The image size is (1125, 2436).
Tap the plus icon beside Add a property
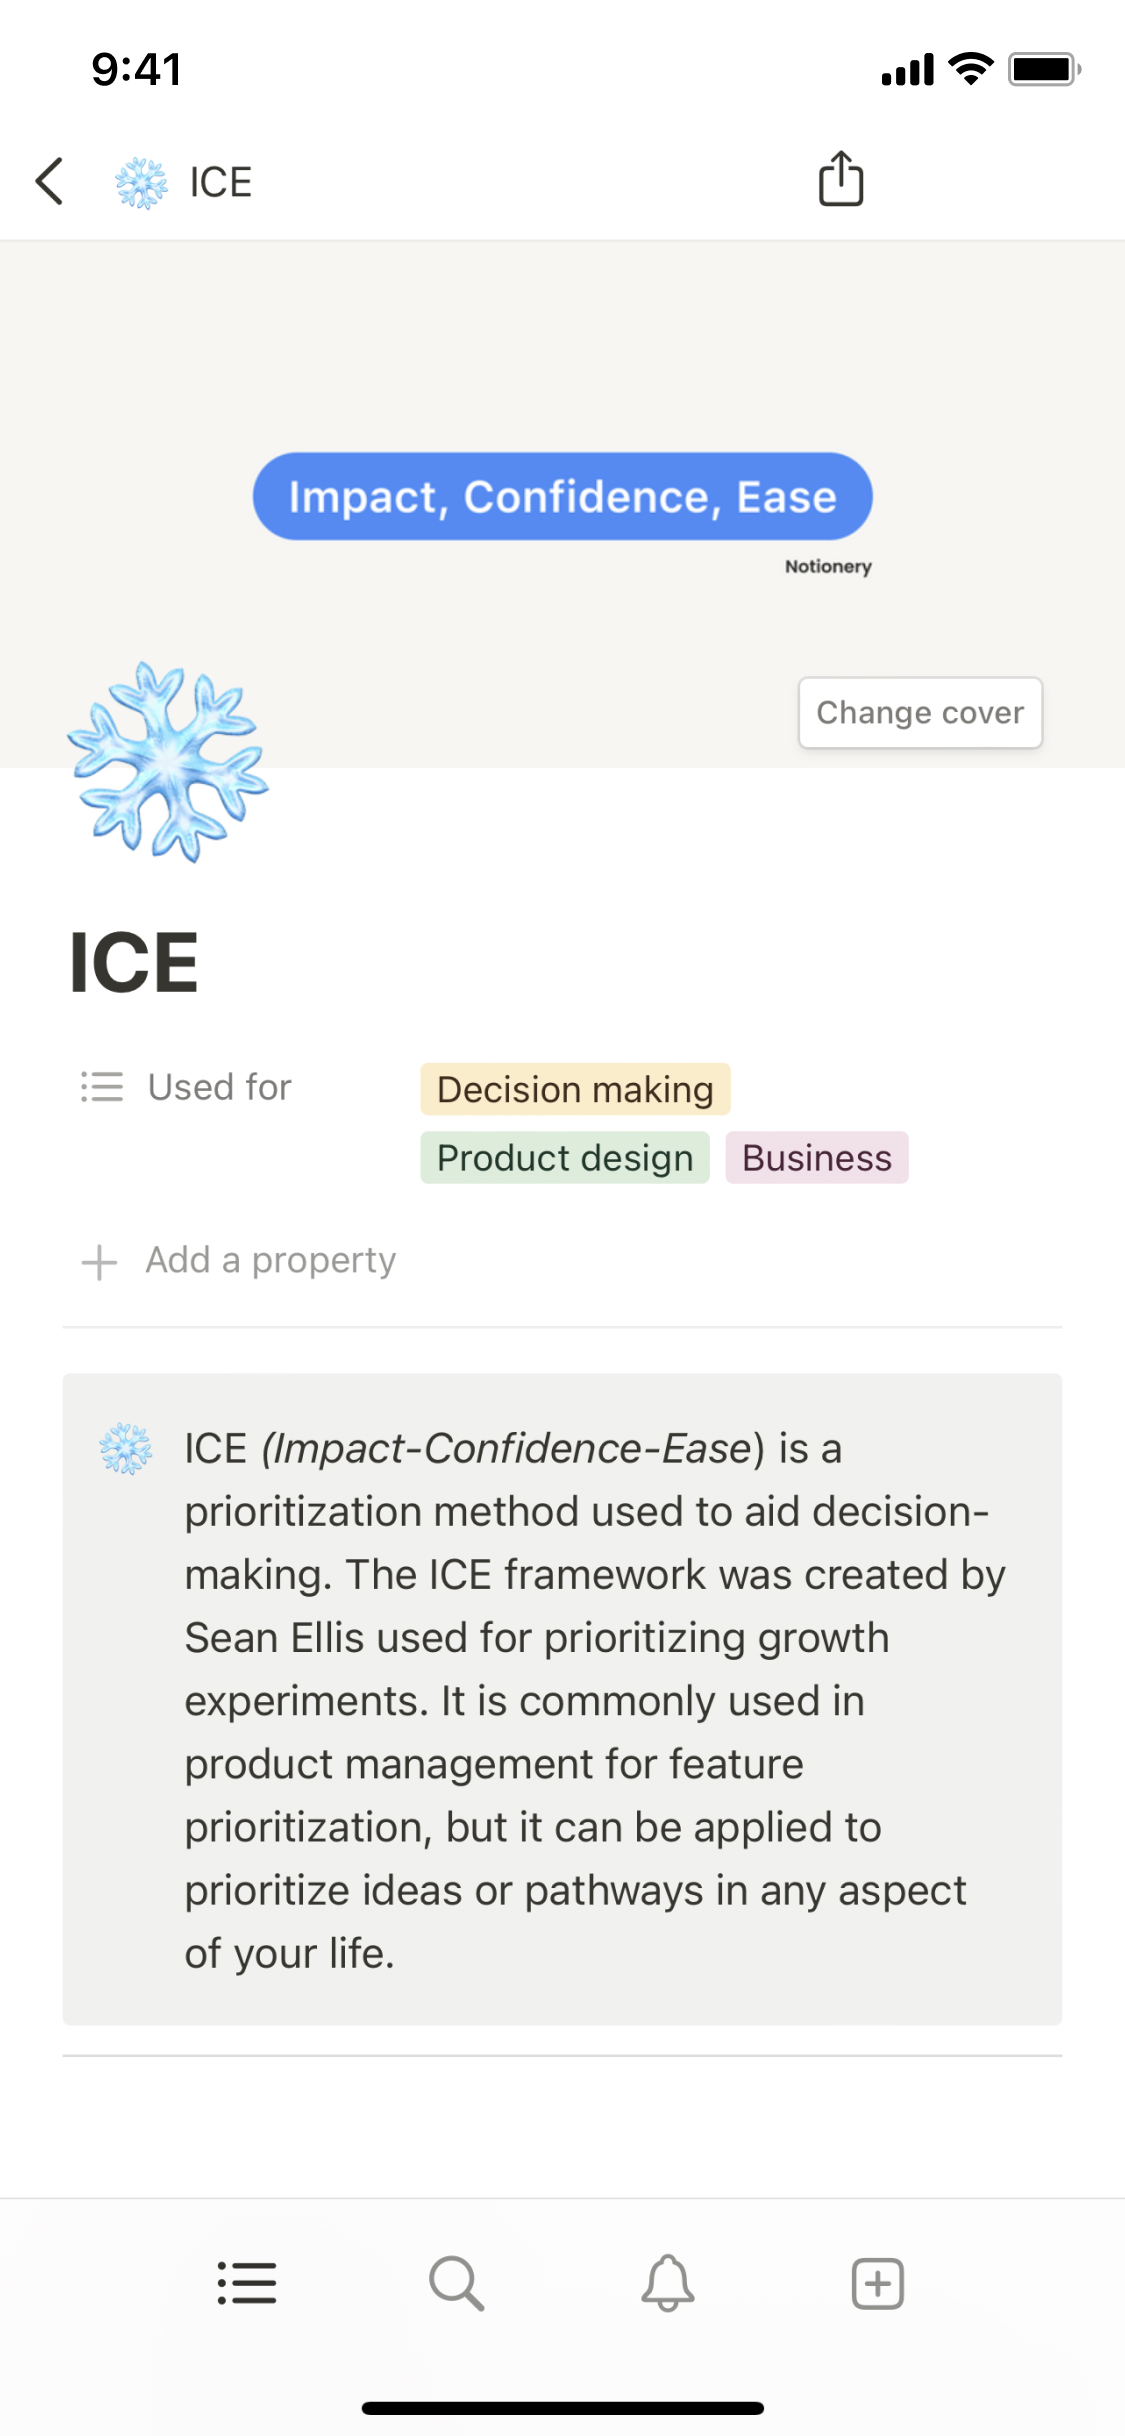(99, 1262)
